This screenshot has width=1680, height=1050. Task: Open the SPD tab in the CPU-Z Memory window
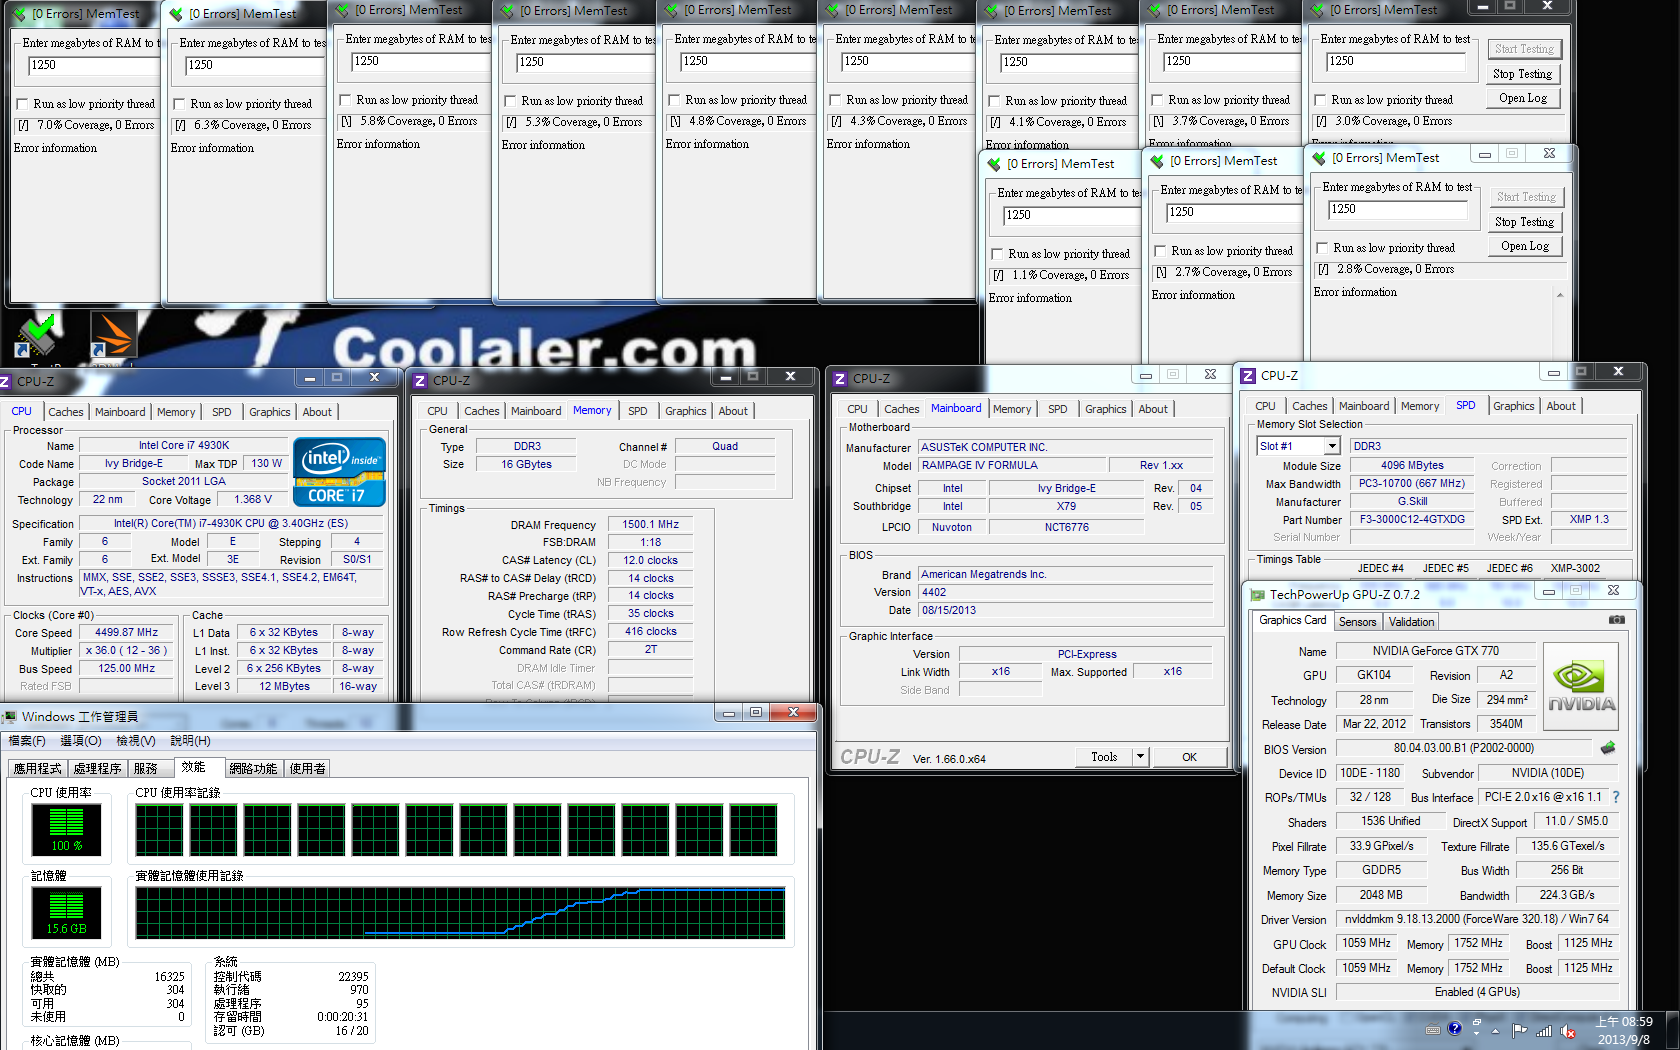pyautogui.click(x=637, y=411)
